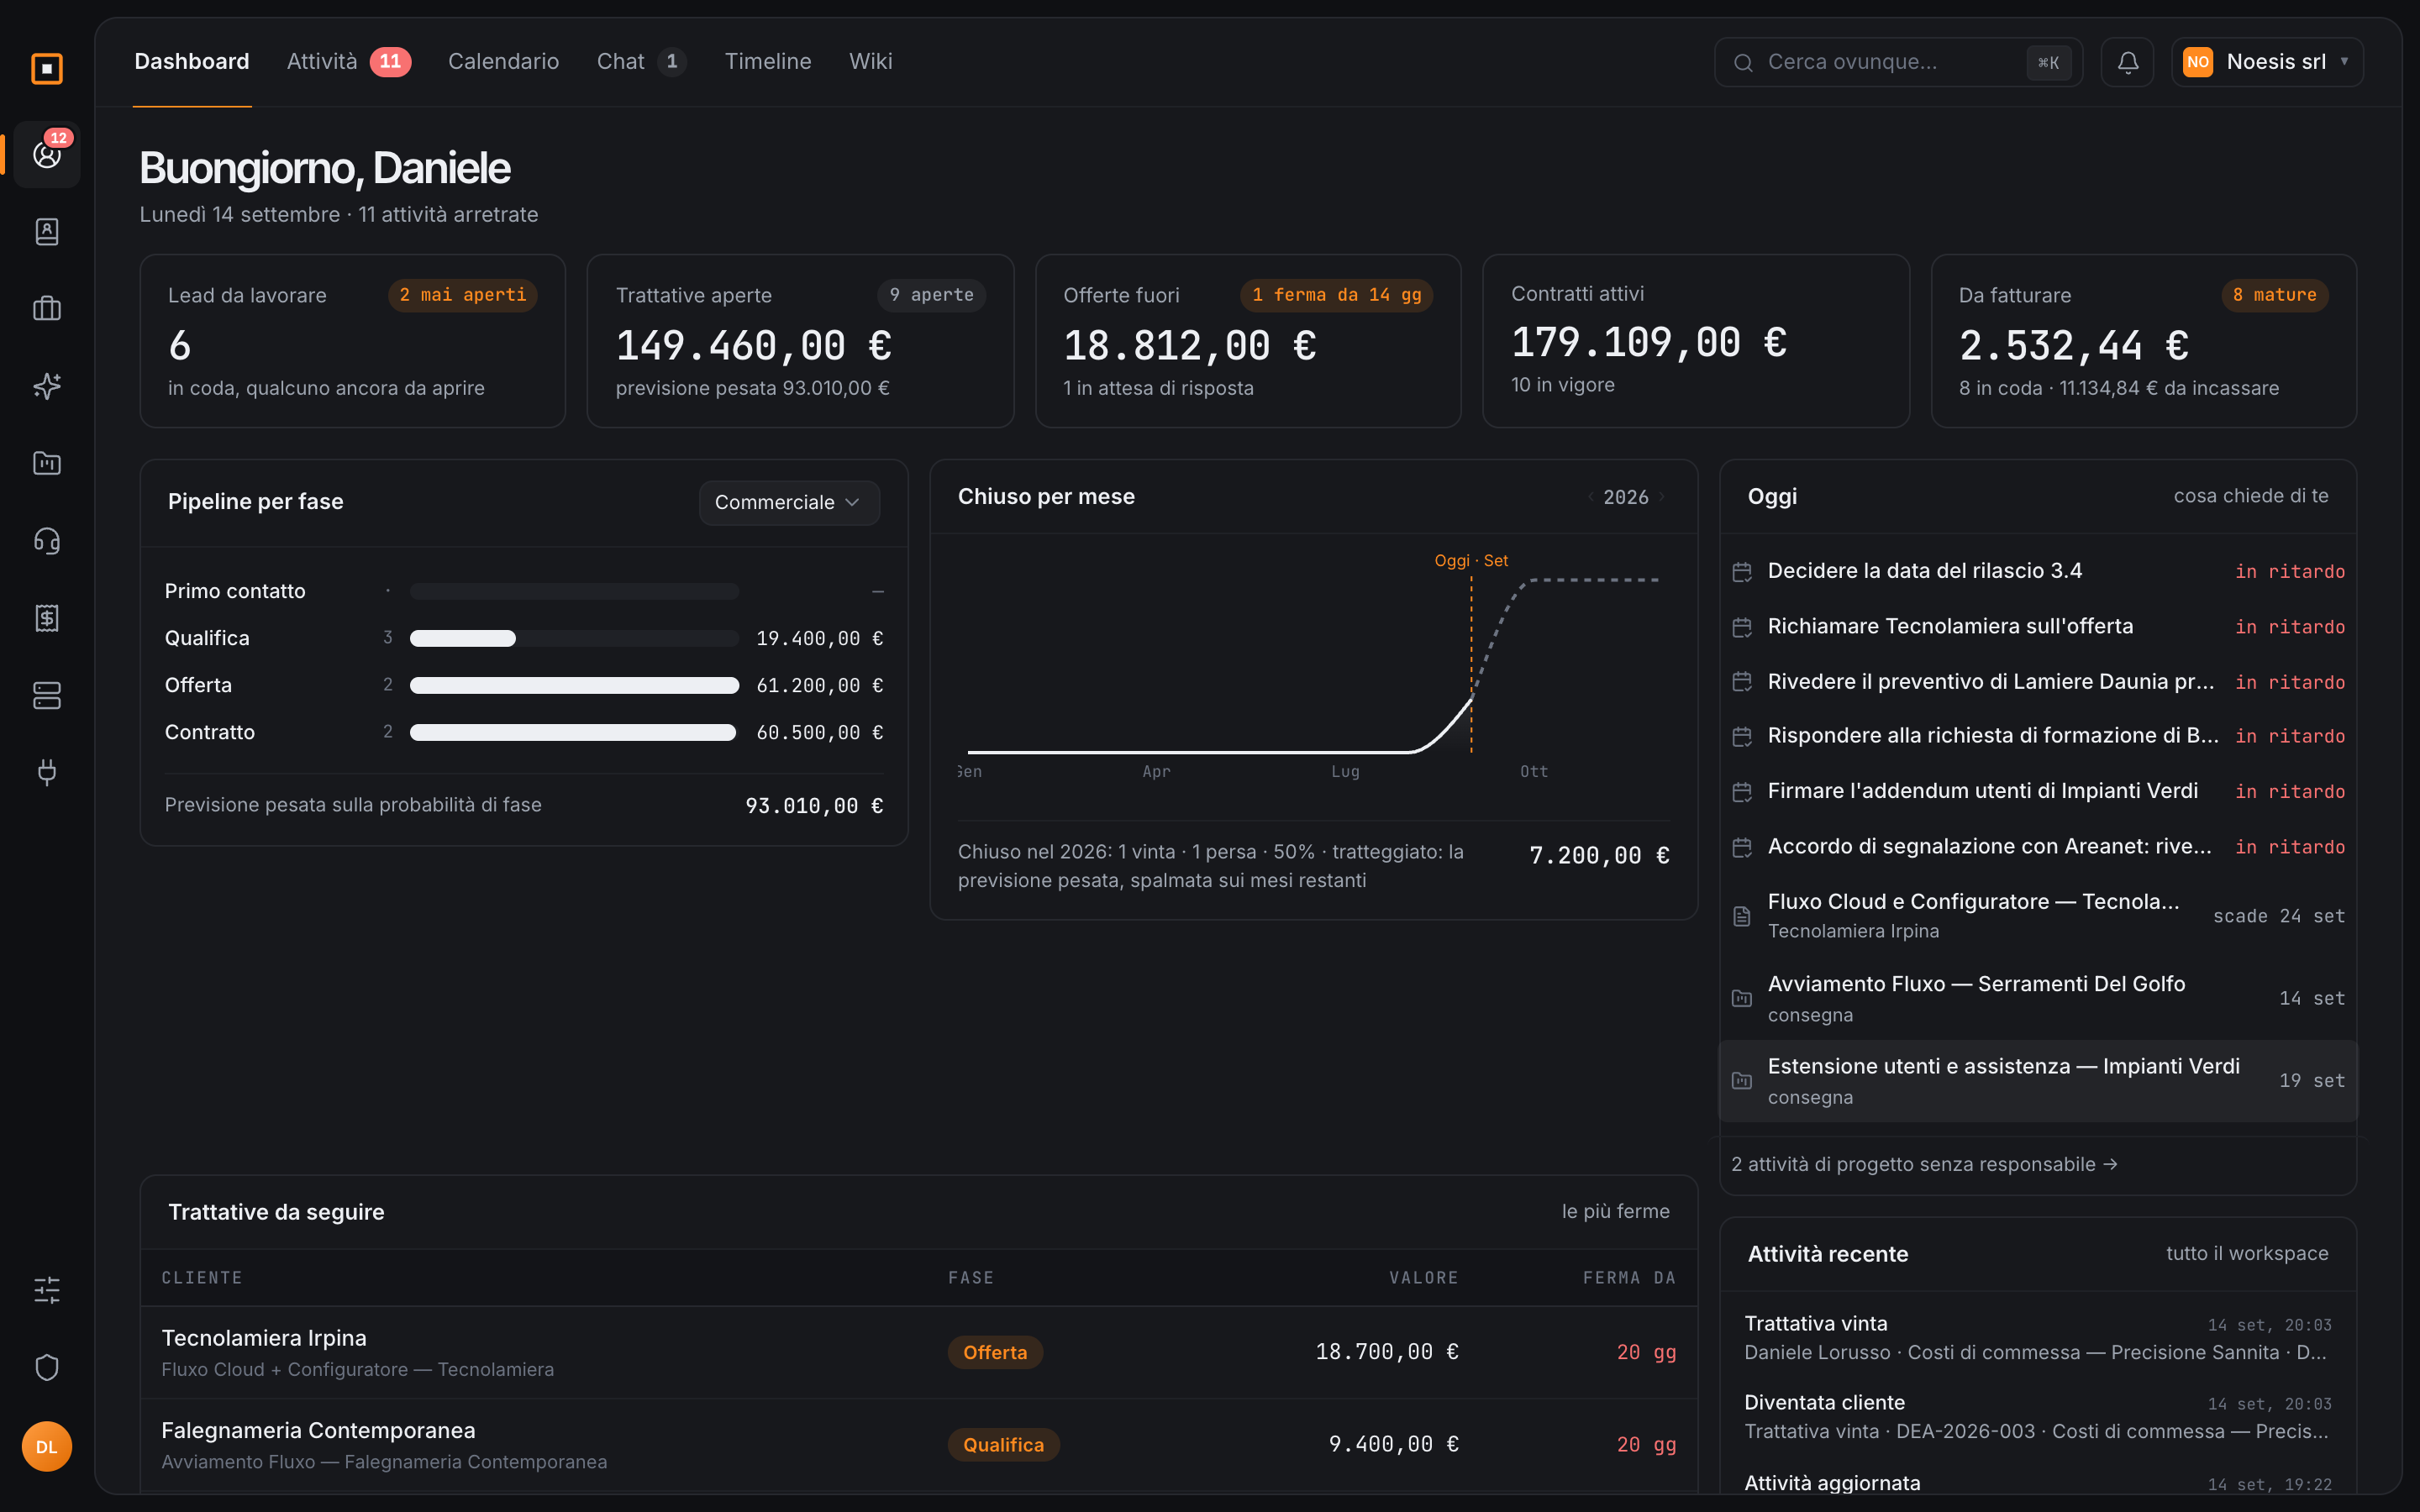Open the projects folder-chart sidebar icon

[x=47, y=463]
